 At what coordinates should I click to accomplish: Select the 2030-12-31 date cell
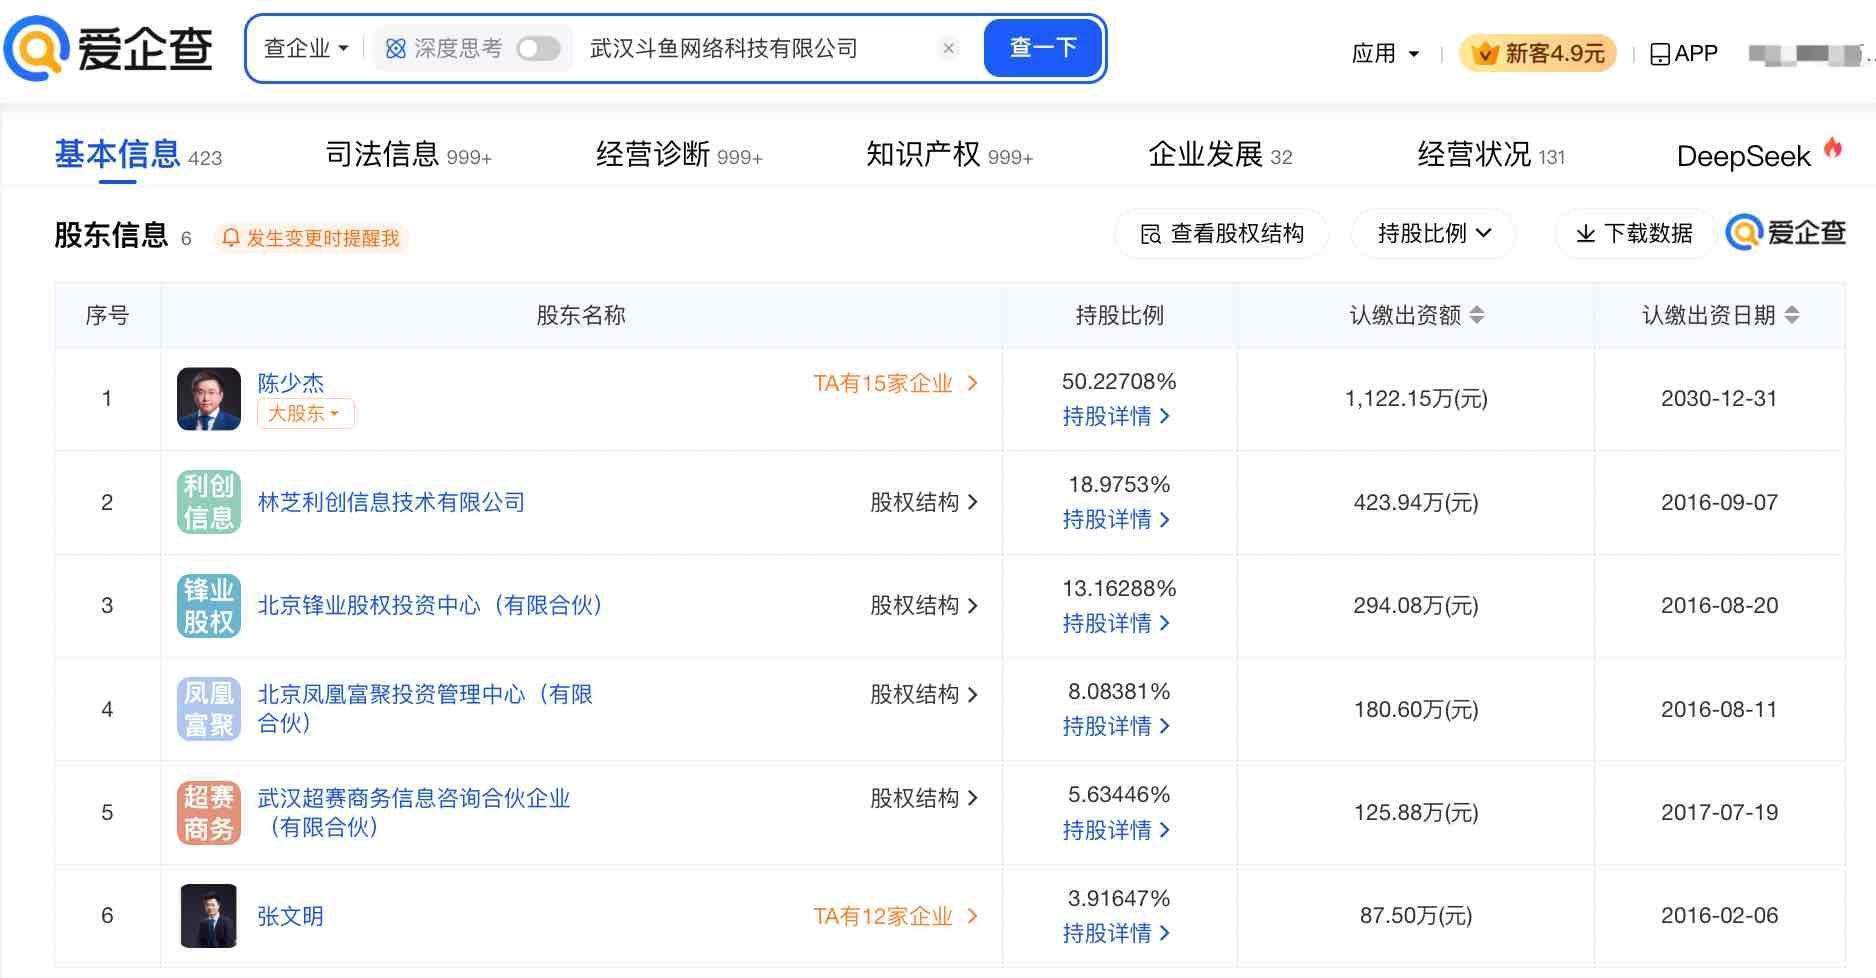click(1719, 398)
